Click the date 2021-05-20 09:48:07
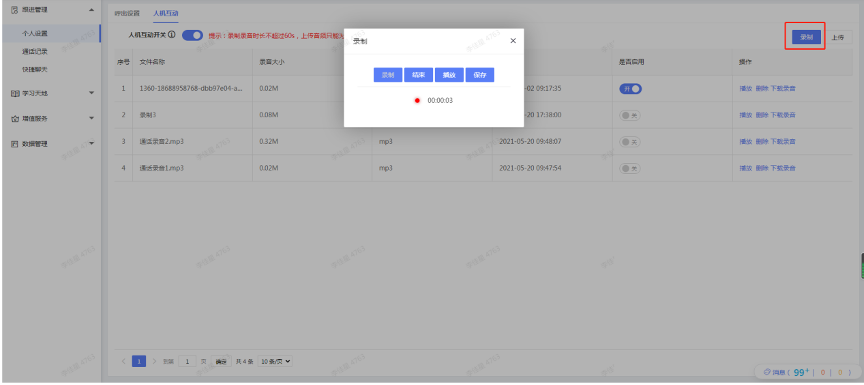This screenshot has height=385, width=864. [530, 142]
